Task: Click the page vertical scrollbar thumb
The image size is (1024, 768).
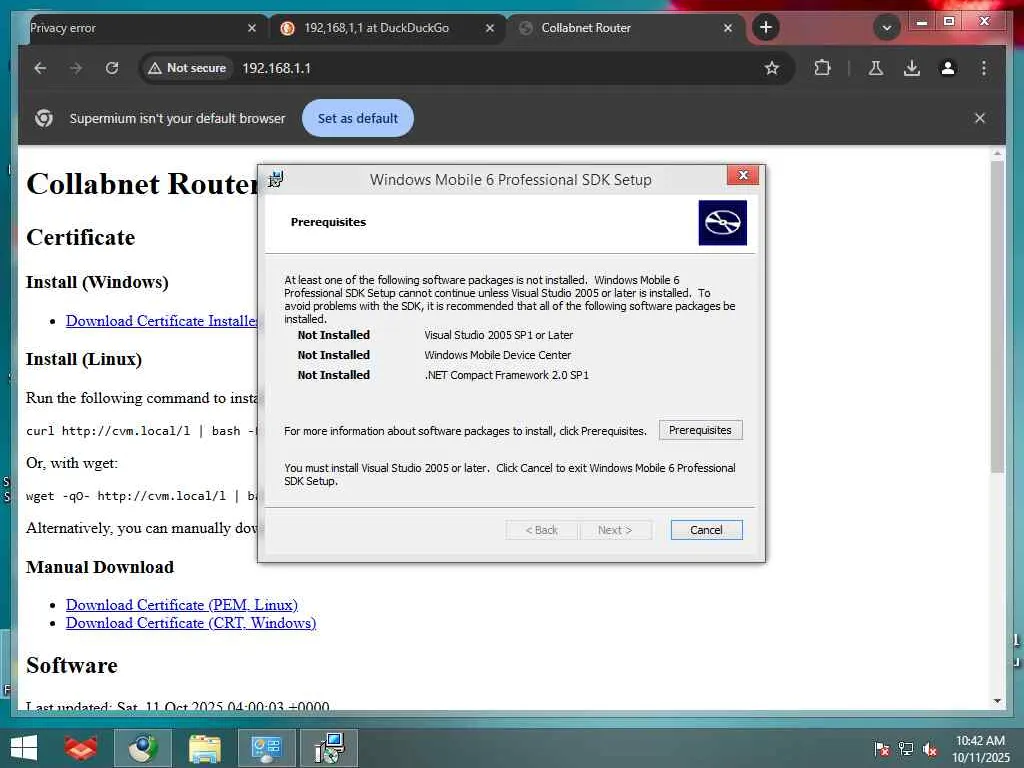Action: click(x=997, y=317)
